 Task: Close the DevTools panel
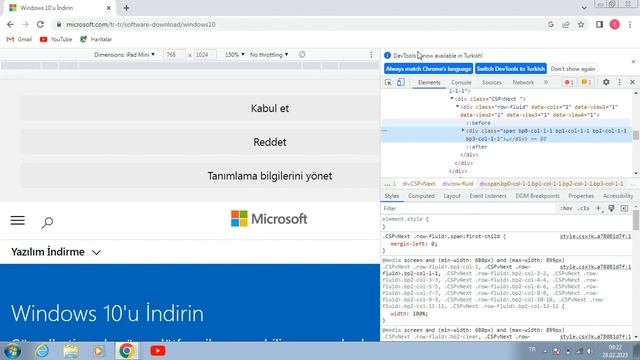tap(632, 82)
